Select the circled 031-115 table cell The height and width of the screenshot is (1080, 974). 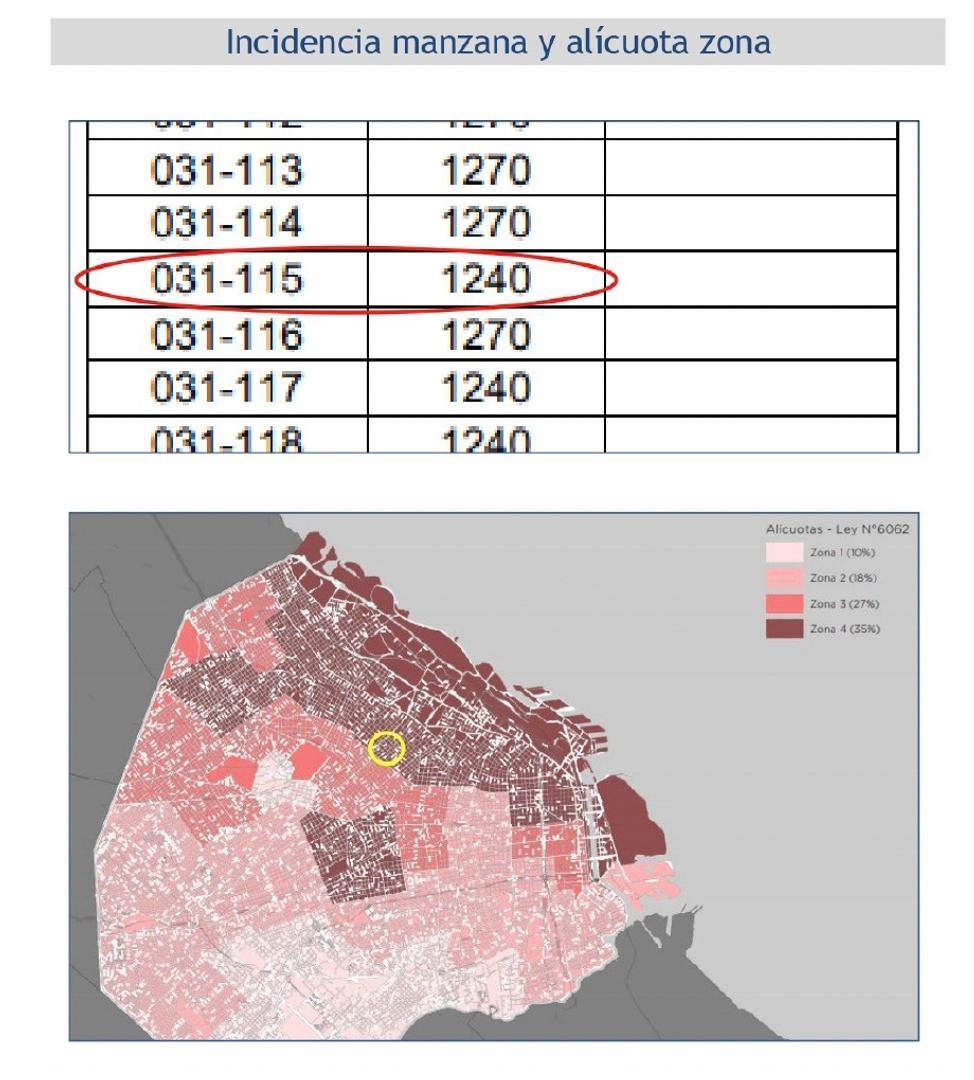226,279
